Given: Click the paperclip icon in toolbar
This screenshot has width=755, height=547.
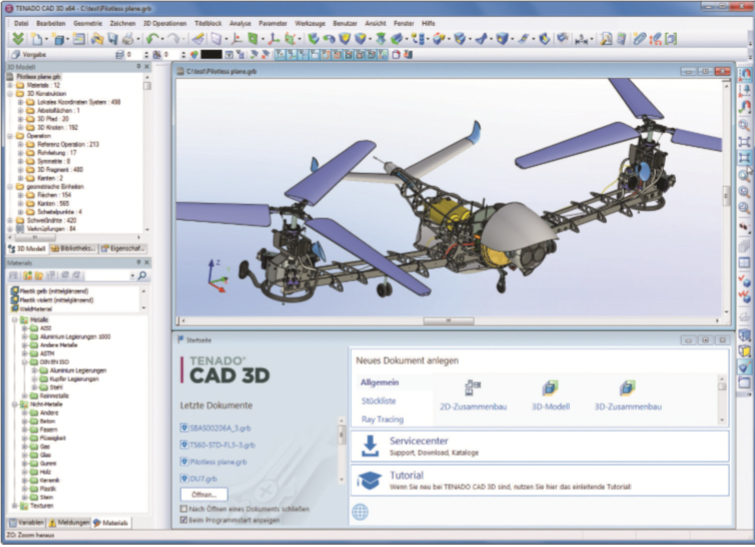Looking at the screenshot, I should point(639,39).
